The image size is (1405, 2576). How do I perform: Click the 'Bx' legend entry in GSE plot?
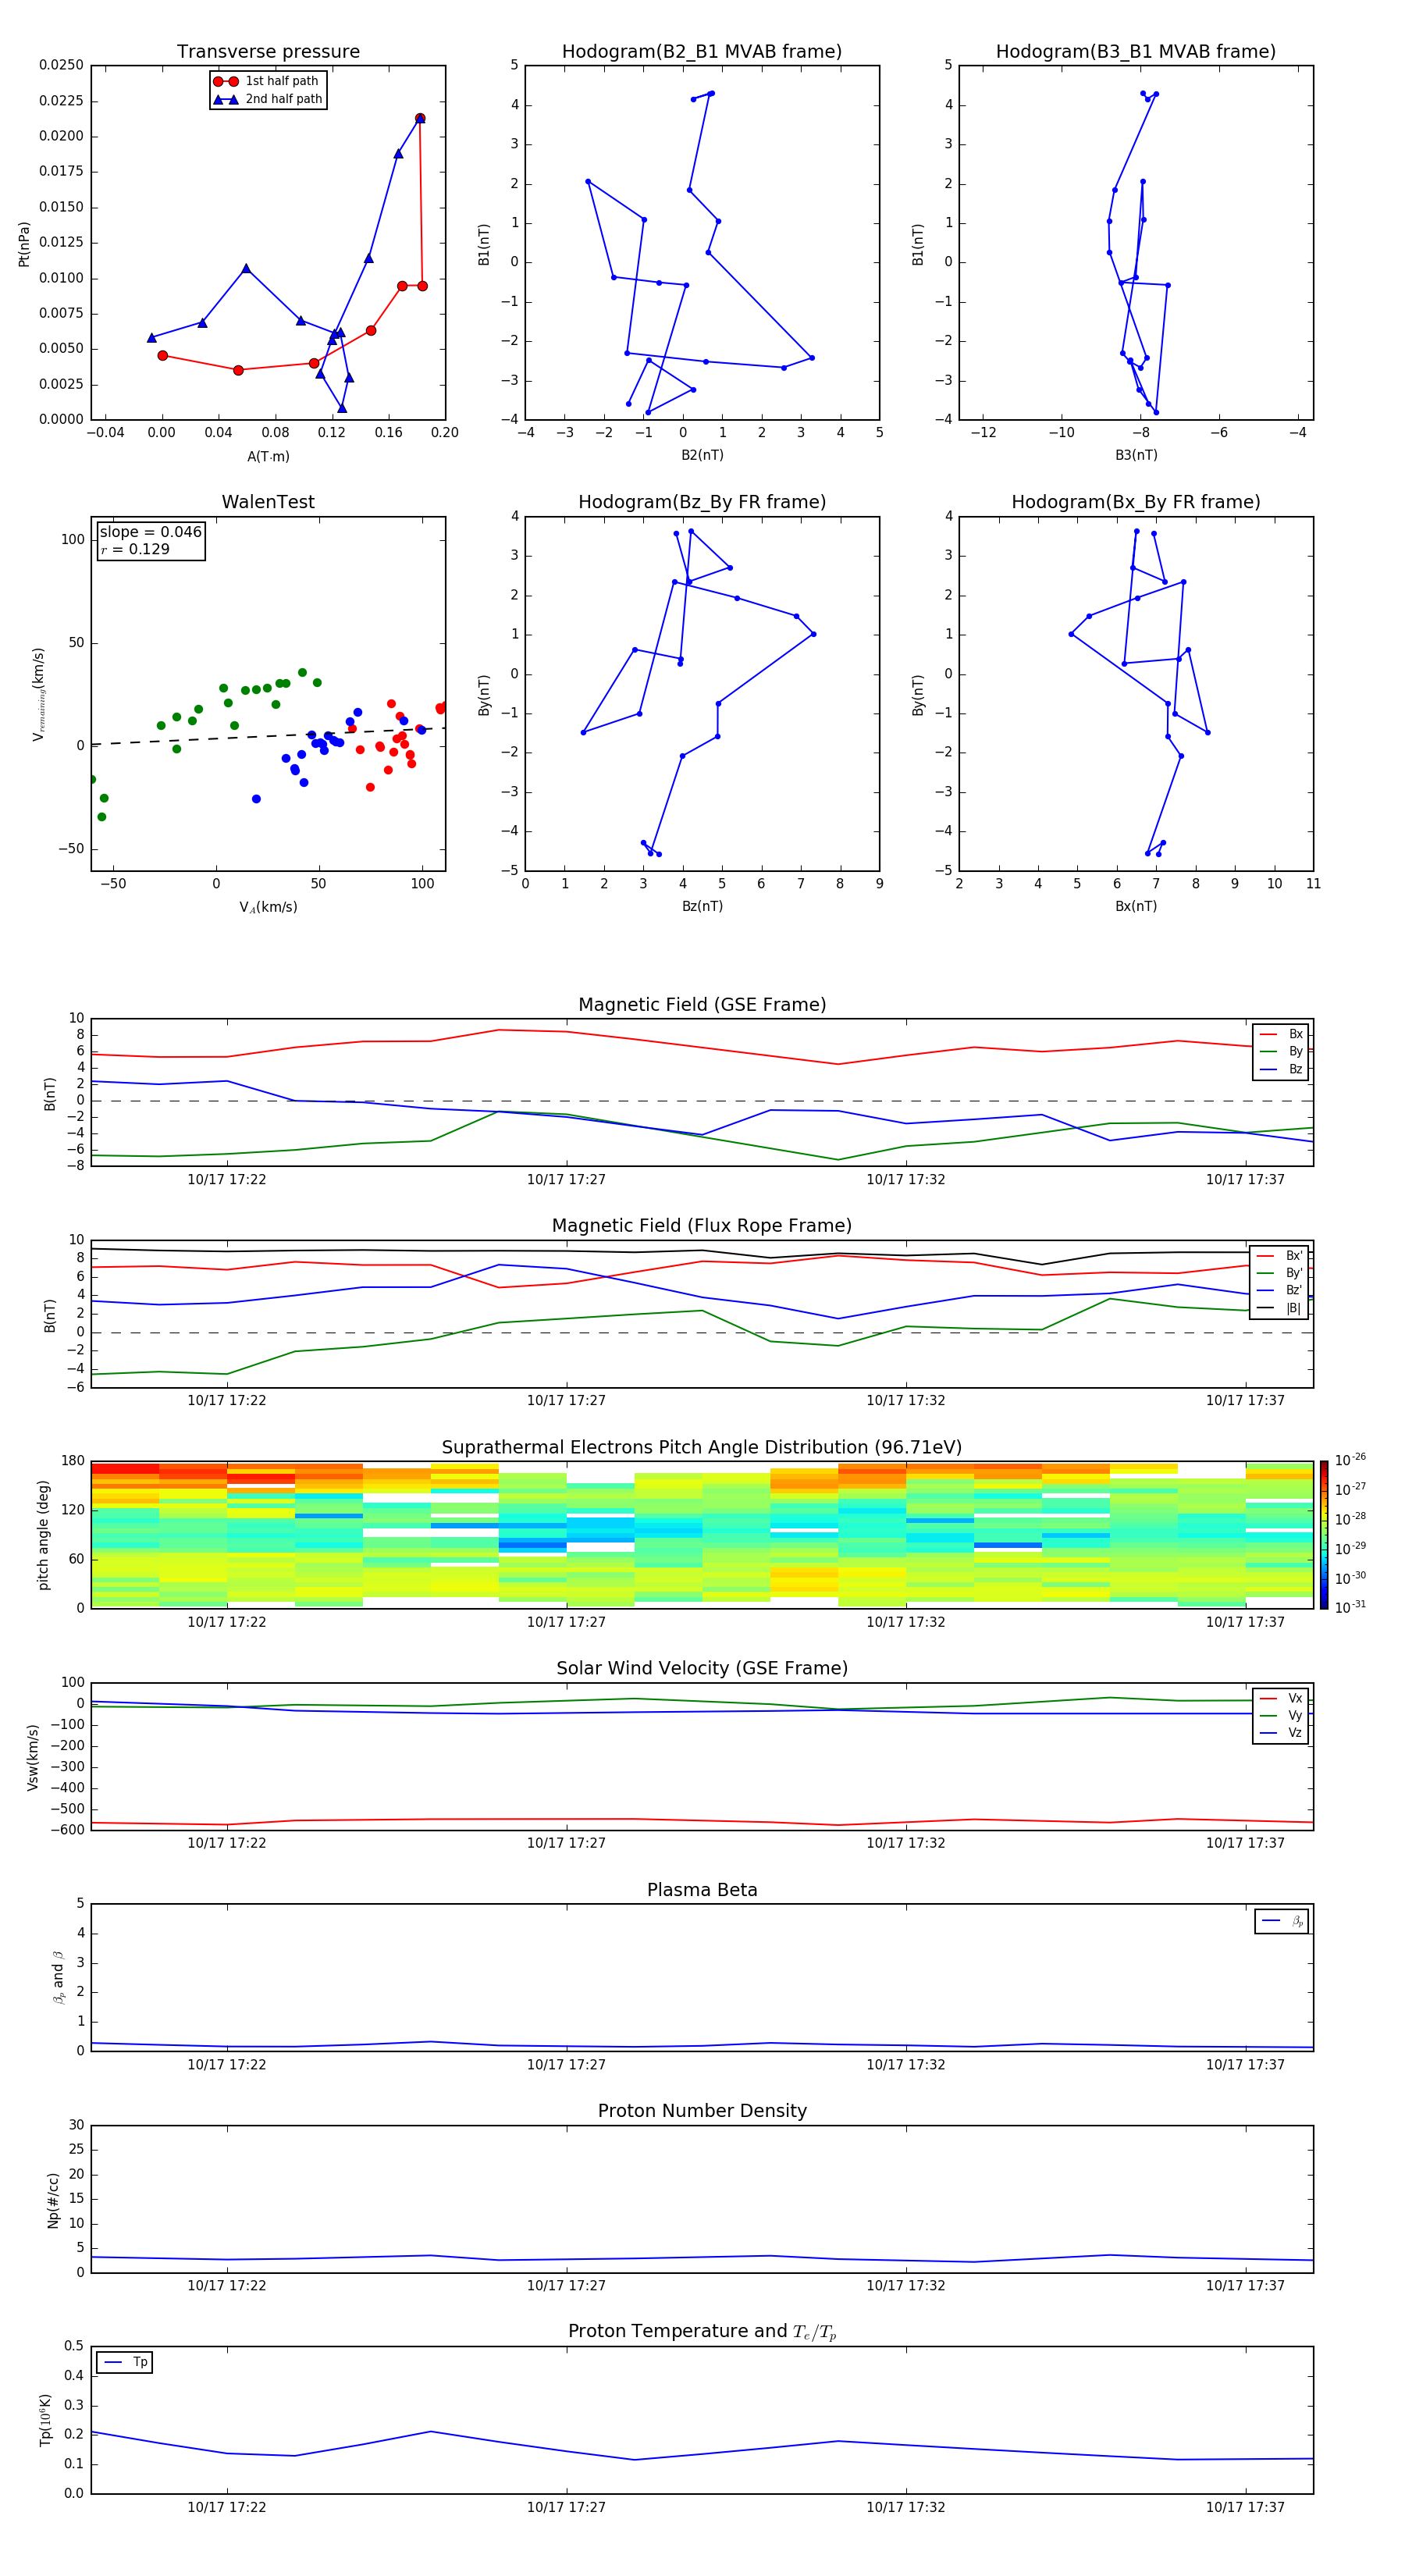pos(1281,1034)
